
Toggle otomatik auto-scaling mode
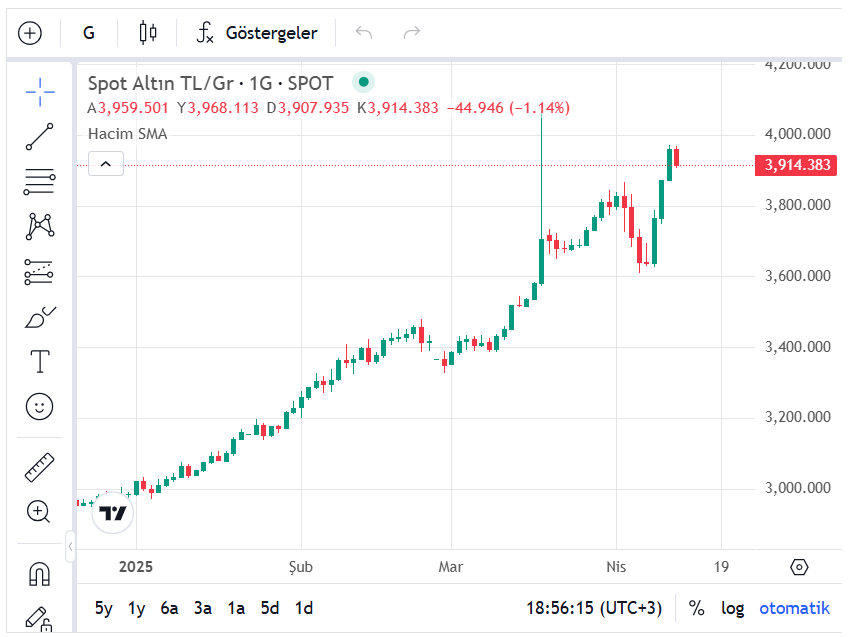[794, 608]
